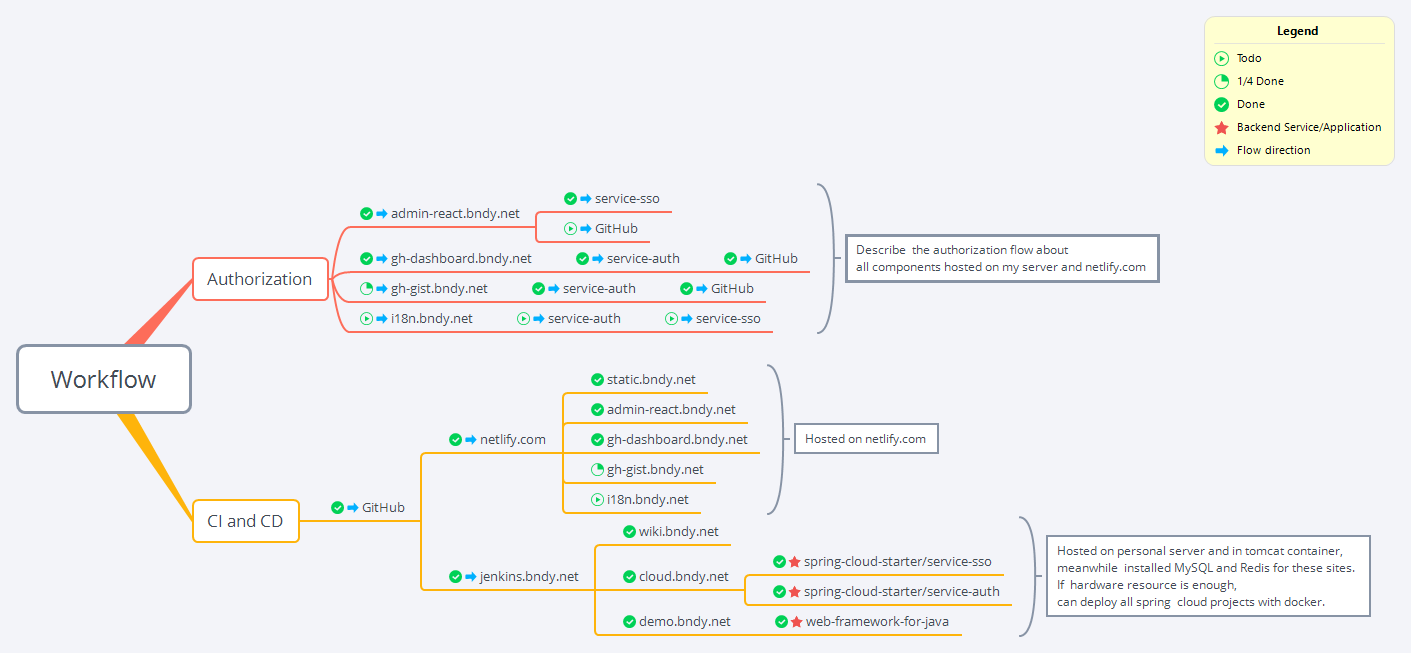Click the 1/4 Done icon in the legend
1411x653 pixels.
point(1221,81)
